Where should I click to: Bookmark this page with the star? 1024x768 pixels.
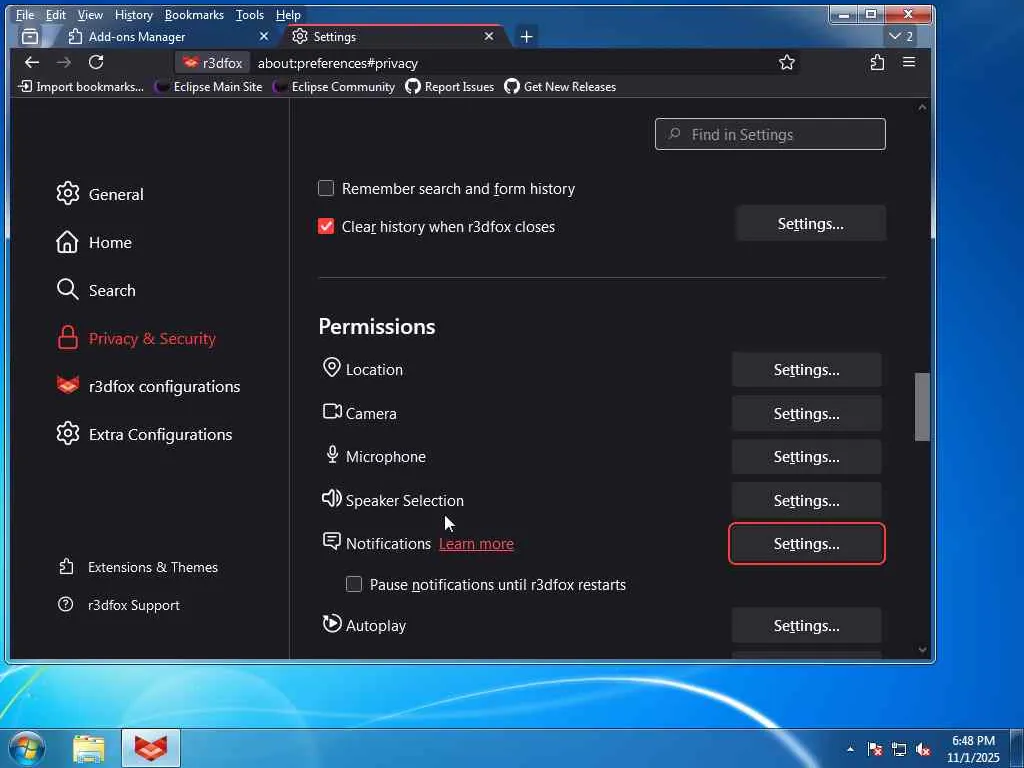coord(787,63)
